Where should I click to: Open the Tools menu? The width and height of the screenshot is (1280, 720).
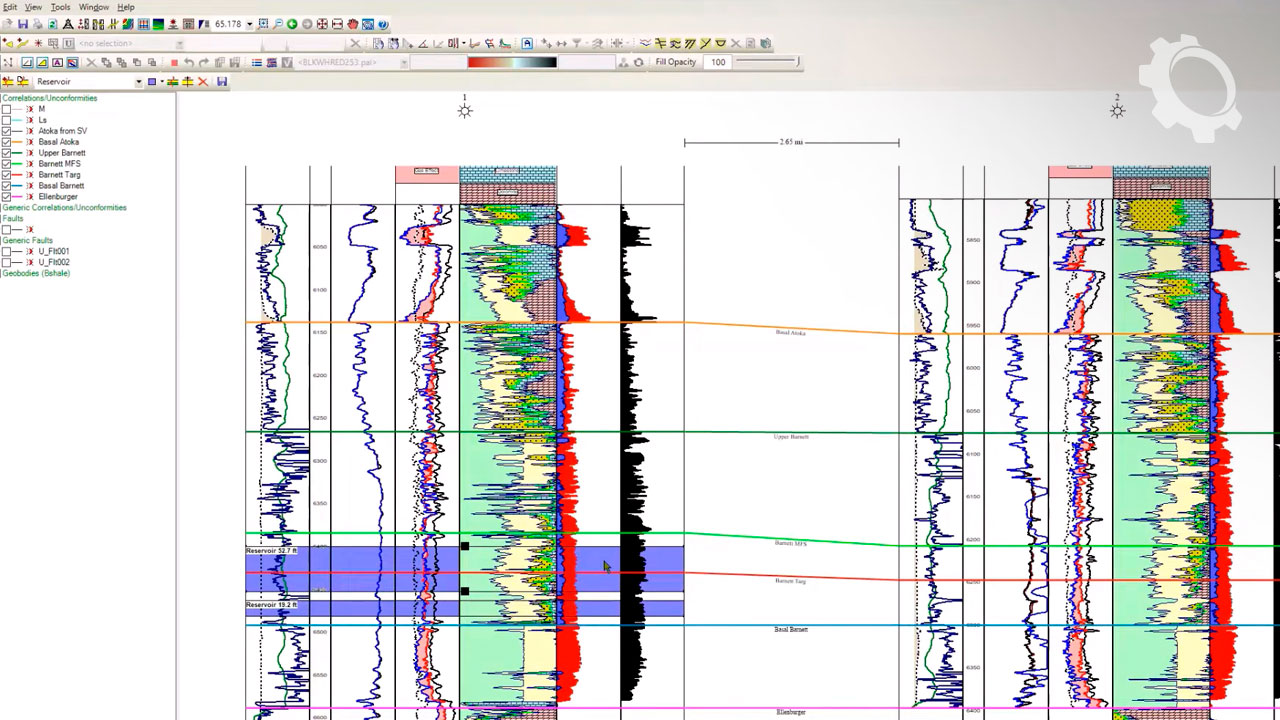pos(61,7)
